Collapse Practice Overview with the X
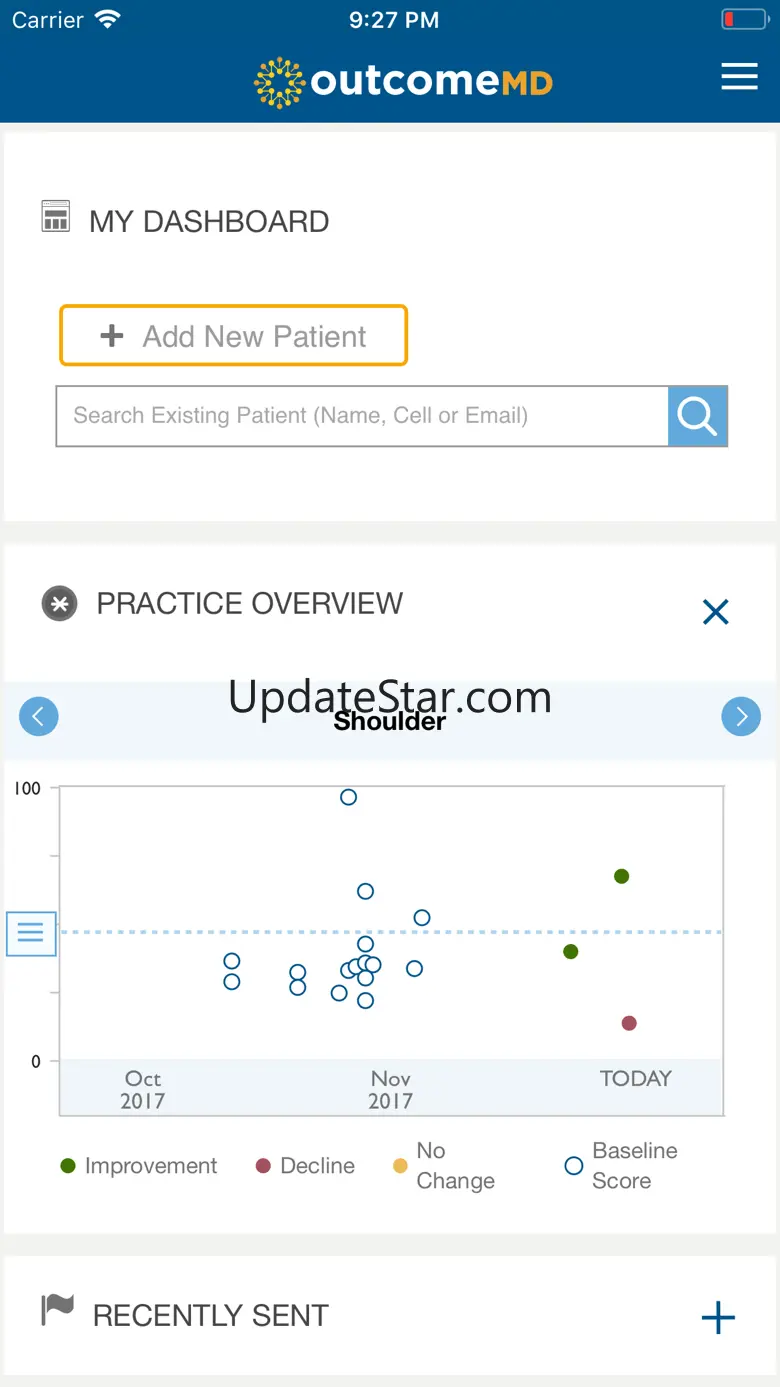This screenshot has width=780, height=1387. [716, 612]
